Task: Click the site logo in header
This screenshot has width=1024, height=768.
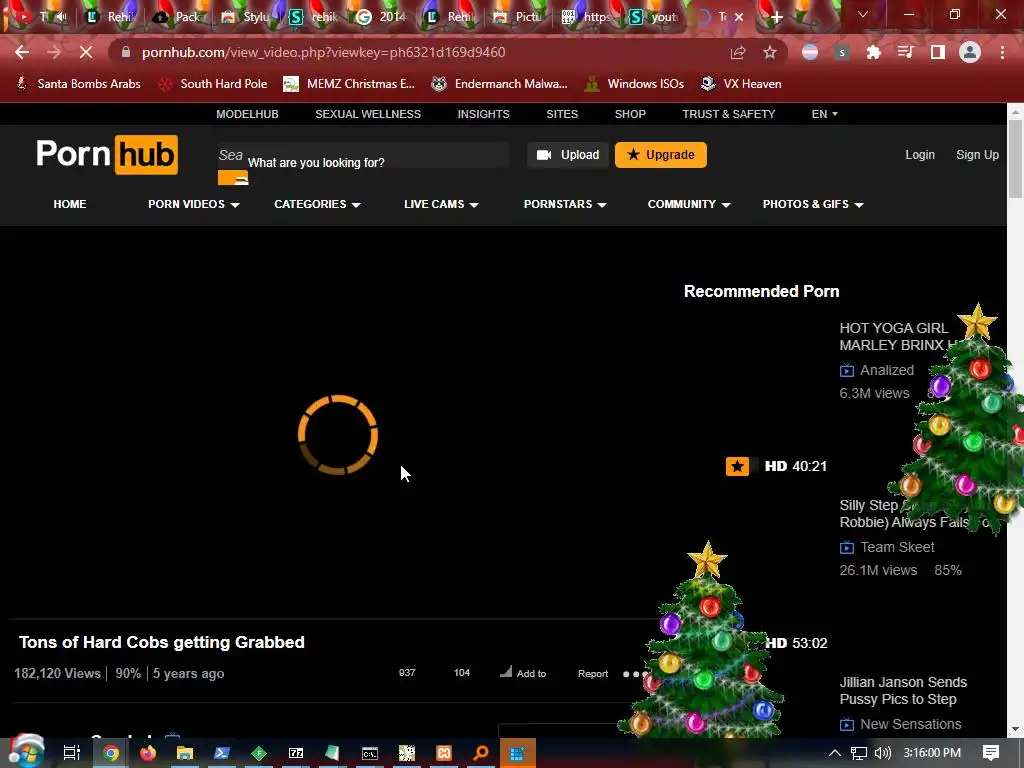Action: 107,155
